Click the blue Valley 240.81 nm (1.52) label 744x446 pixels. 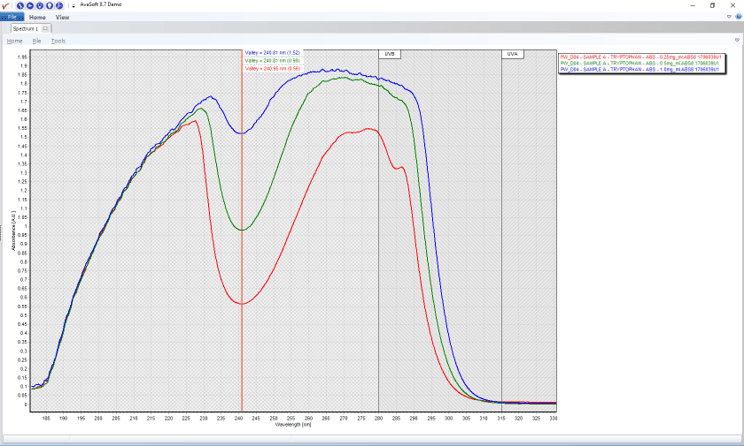coord(272,53)
